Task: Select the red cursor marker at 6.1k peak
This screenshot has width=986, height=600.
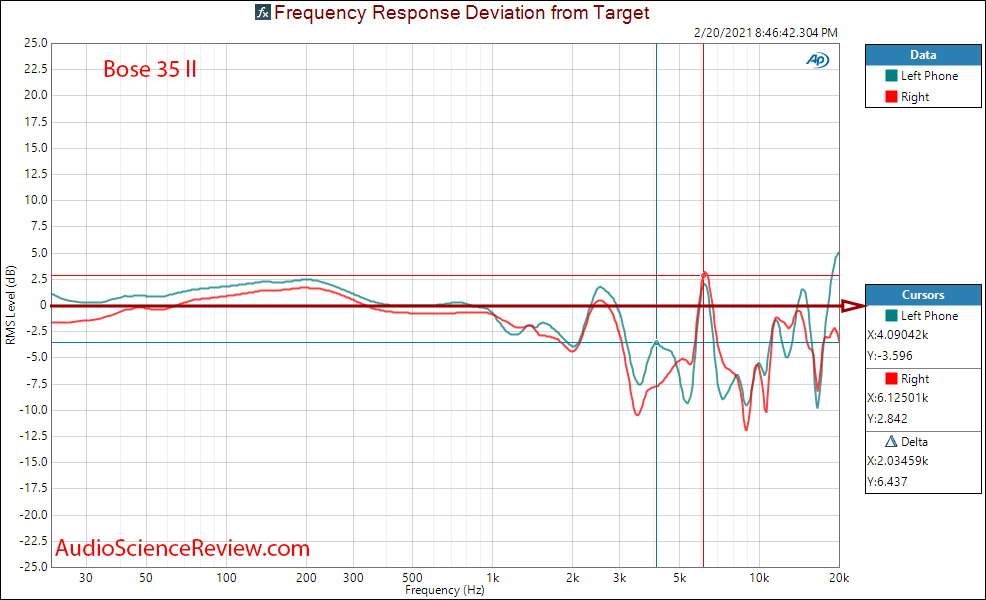Action: pos(704,275)
